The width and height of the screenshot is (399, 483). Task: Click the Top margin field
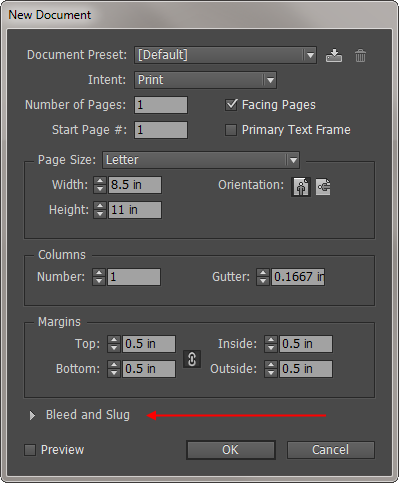[149, 344]
